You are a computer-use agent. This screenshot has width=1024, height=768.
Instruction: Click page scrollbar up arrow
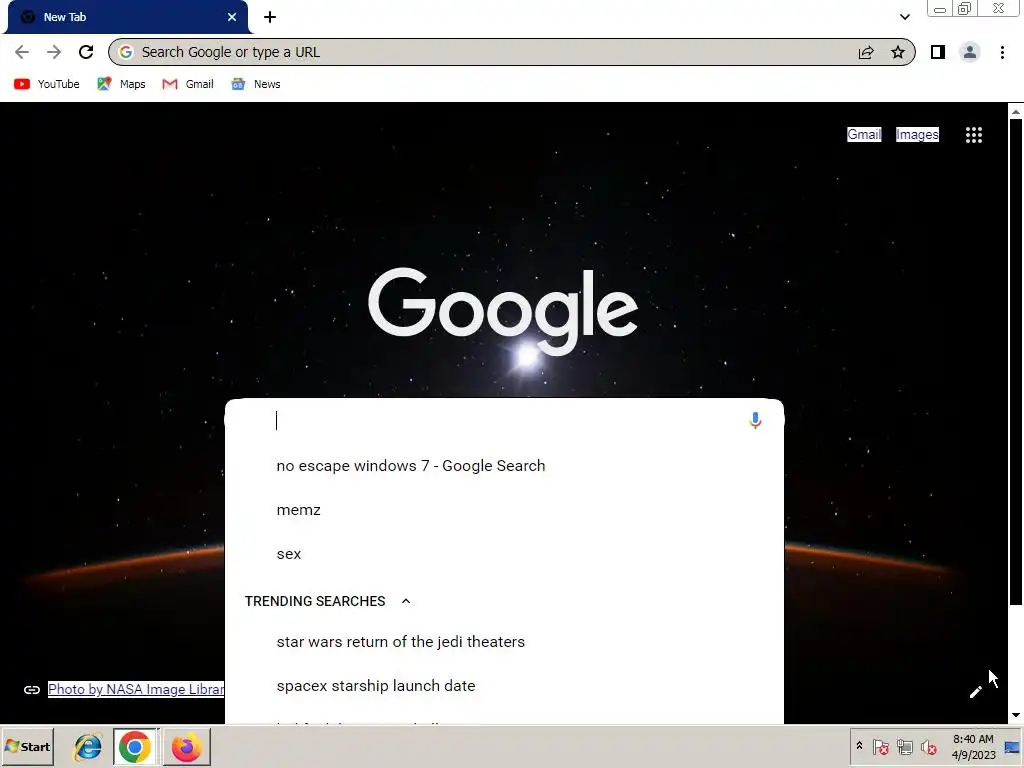[x=1016, y=112]
